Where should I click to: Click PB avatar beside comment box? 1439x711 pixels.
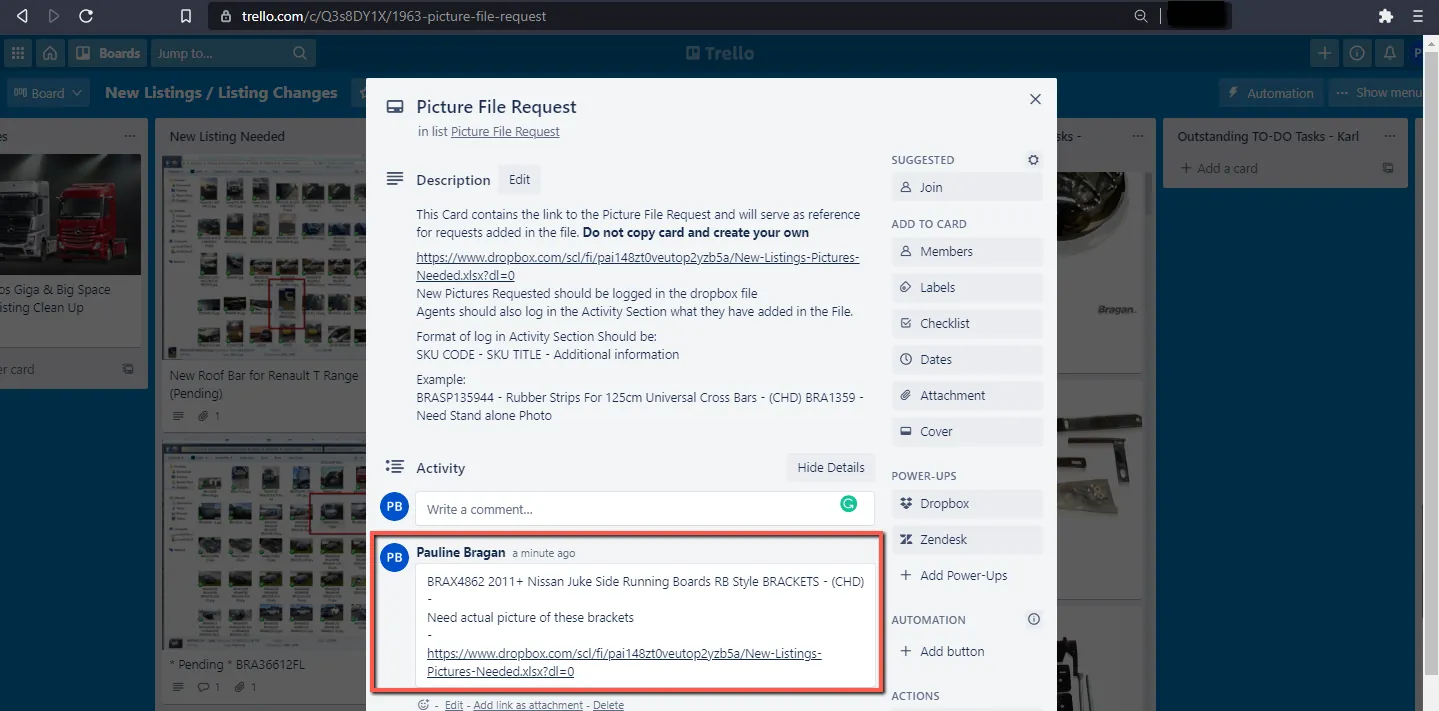click(x=395, y=507)
